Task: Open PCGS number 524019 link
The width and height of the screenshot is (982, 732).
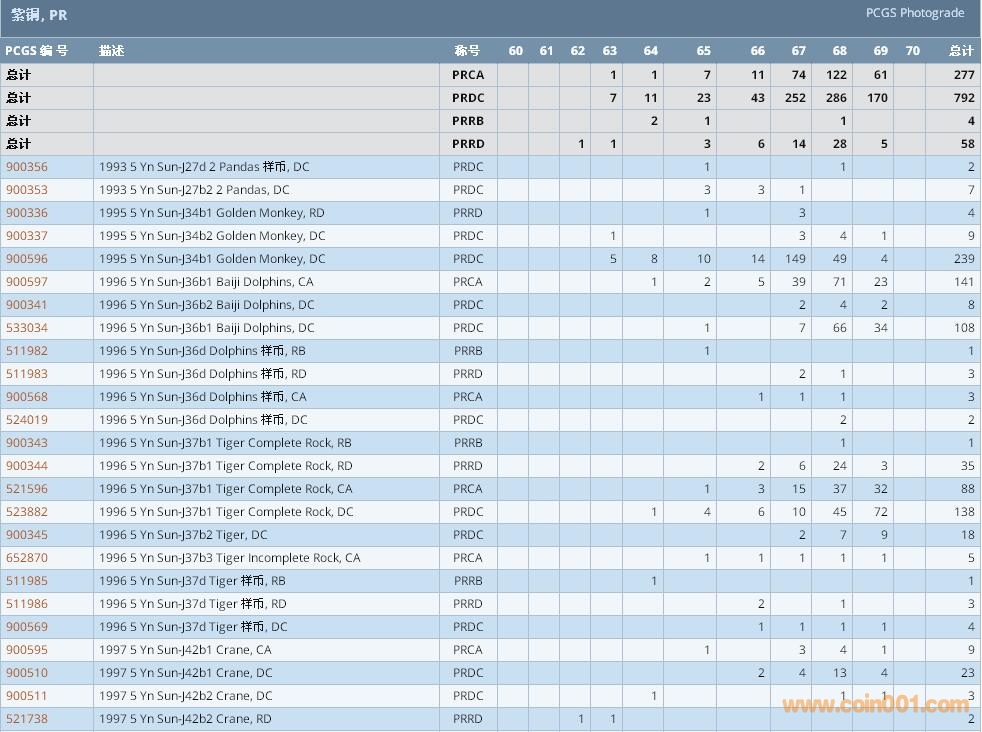Action: 27,420
